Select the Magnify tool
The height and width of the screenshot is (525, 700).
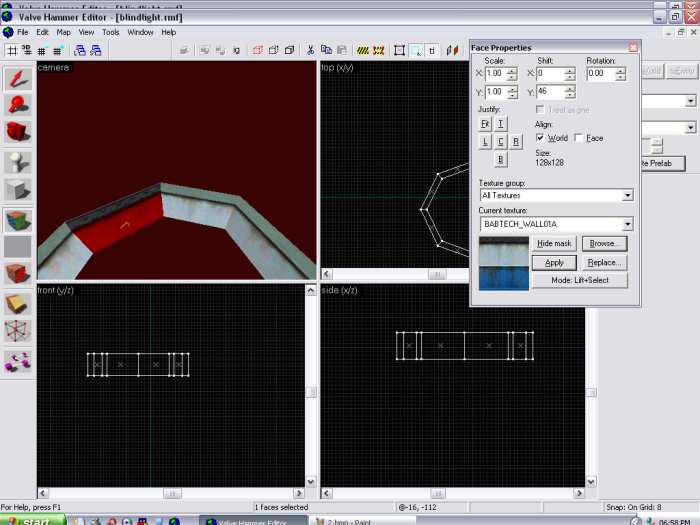click(17, 105)
